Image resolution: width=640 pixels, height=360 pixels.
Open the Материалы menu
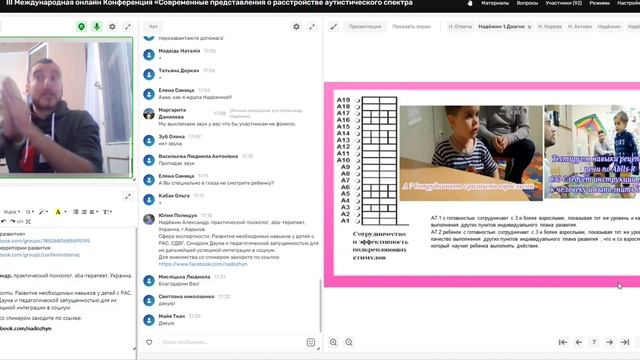tap(495, 3)
